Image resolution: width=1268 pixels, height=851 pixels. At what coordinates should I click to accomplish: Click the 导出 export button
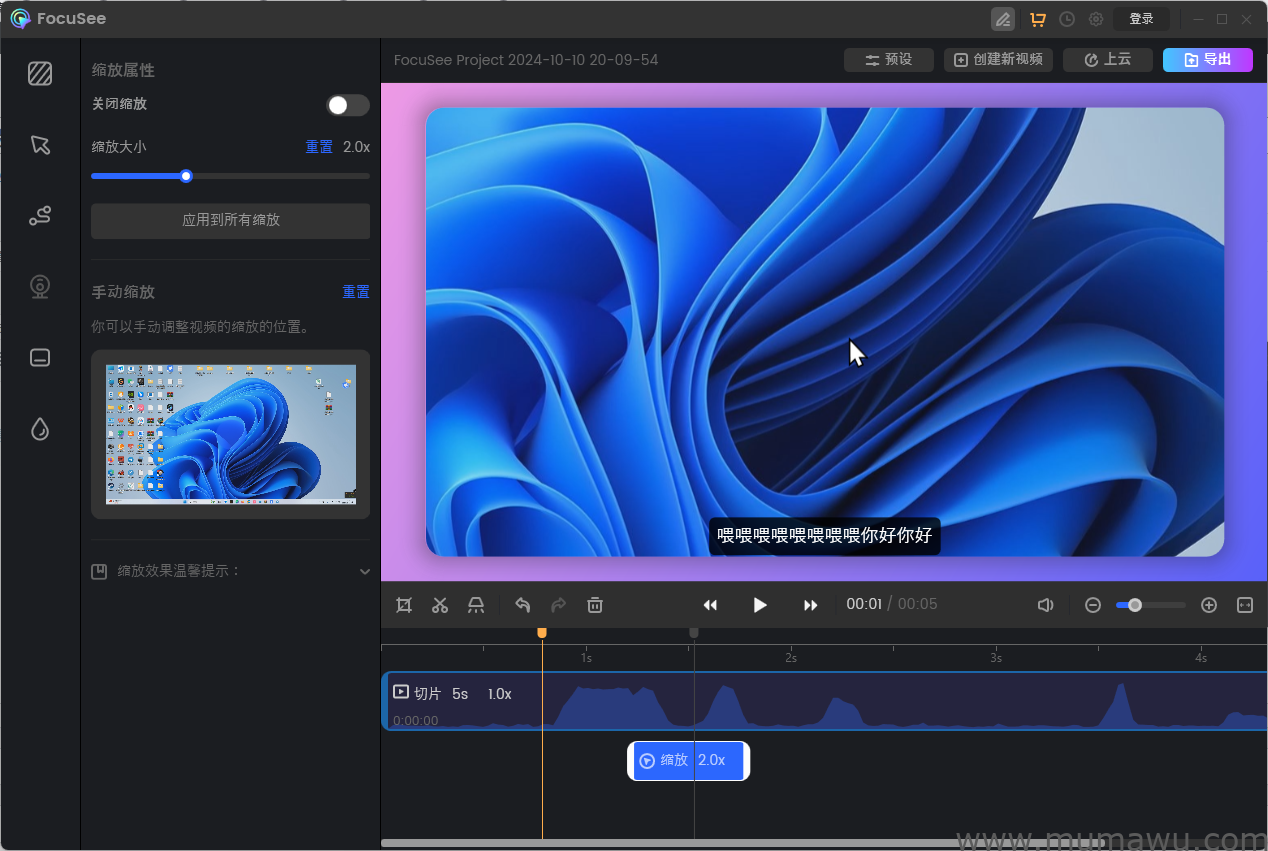tap(1207, 59)
